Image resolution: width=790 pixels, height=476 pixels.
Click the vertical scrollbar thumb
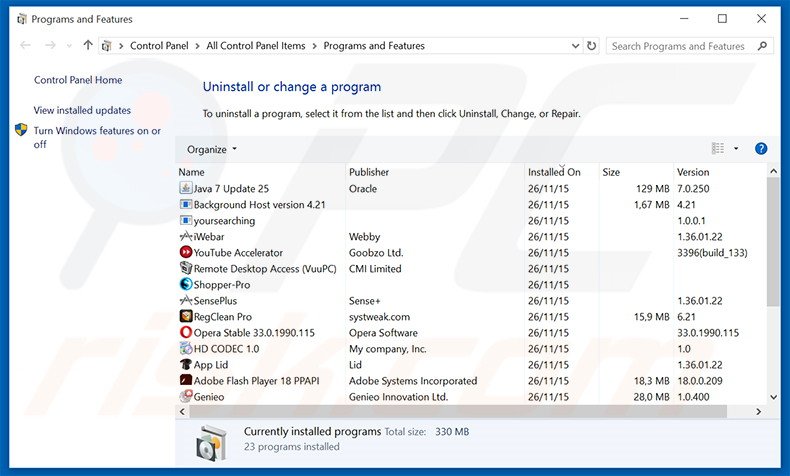pyautogui.click(x=773, y=241)
